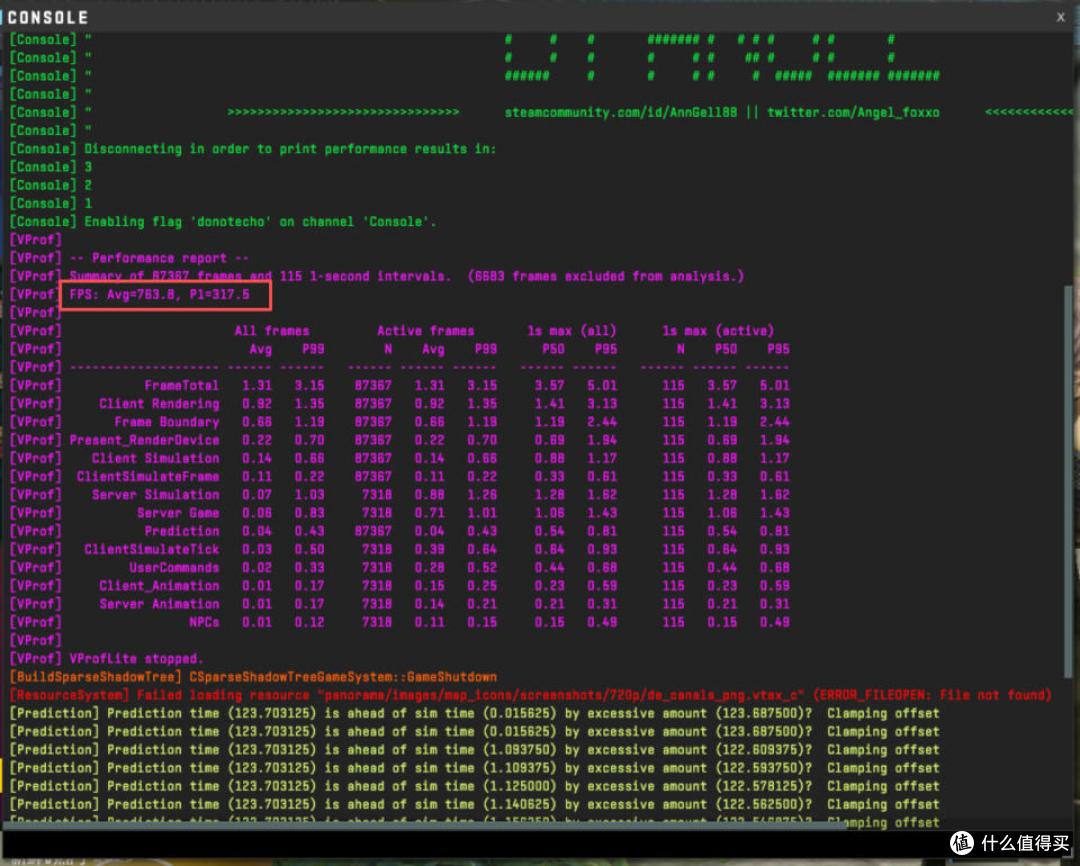
Task: Click the Prediction row label in table
Action: tap(182, 532)
